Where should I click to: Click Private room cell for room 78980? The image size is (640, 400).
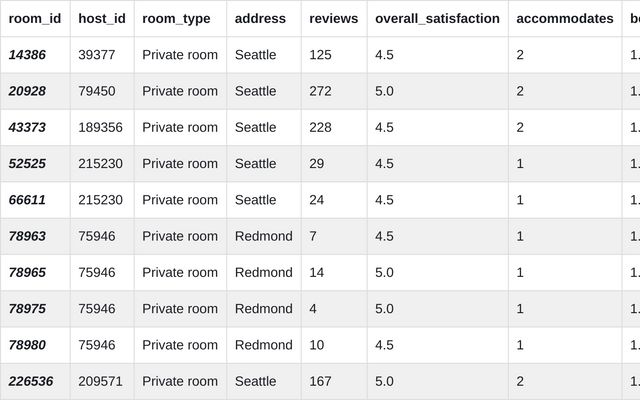[x=180, y=345]
